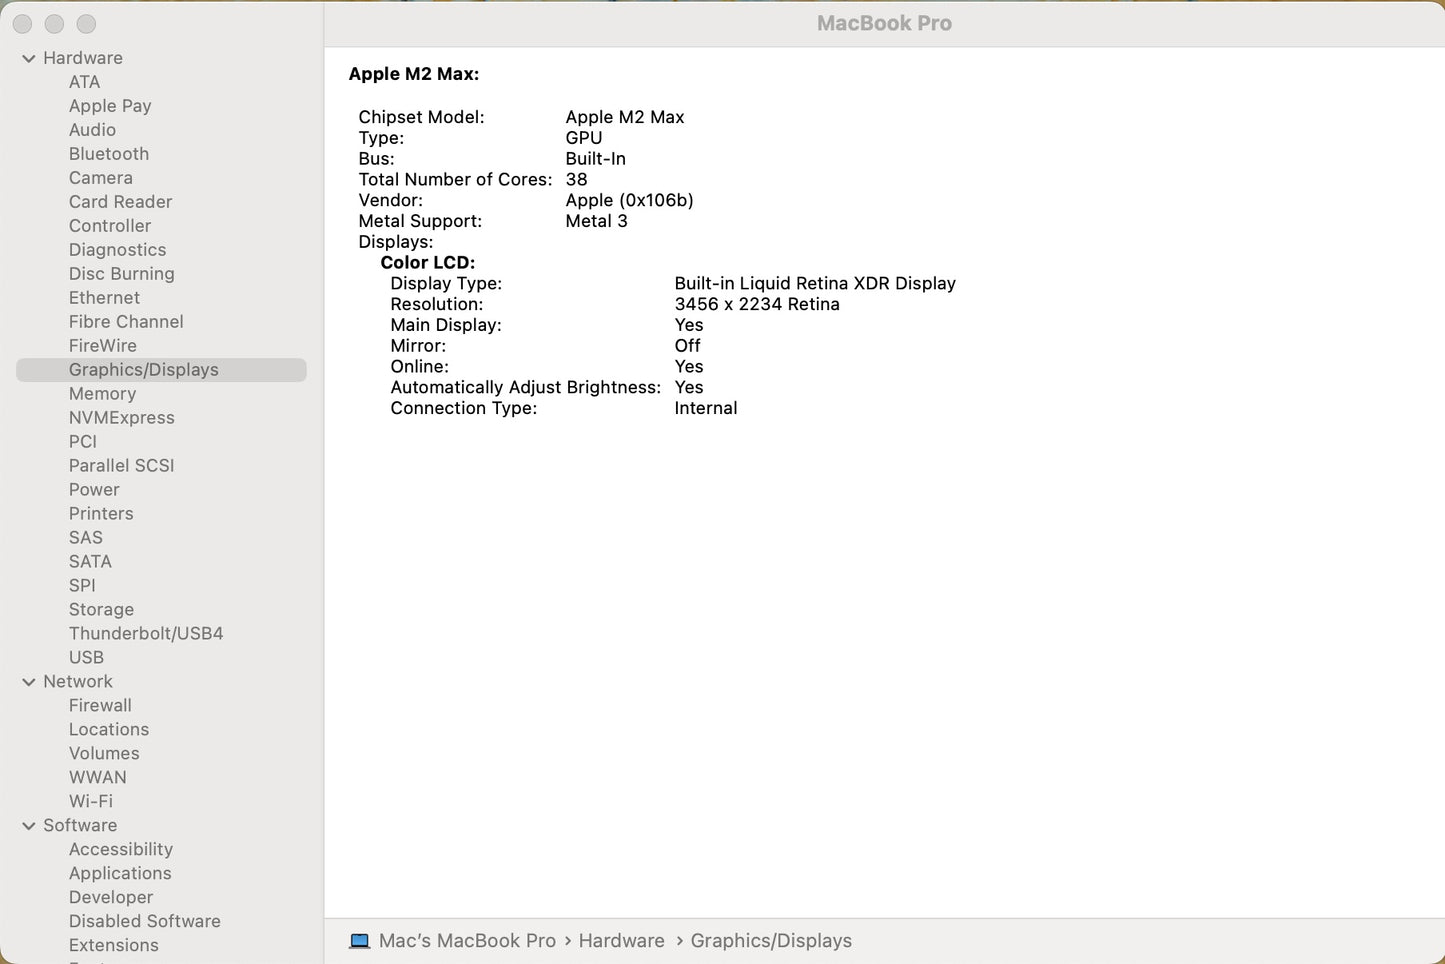Show the Power hardware details

(x=94, y=490)
